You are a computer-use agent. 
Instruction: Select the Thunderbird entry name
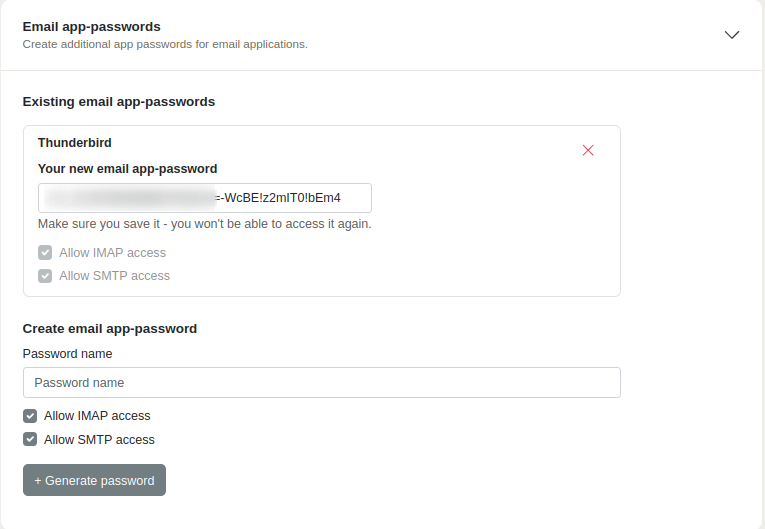(75, 143)
